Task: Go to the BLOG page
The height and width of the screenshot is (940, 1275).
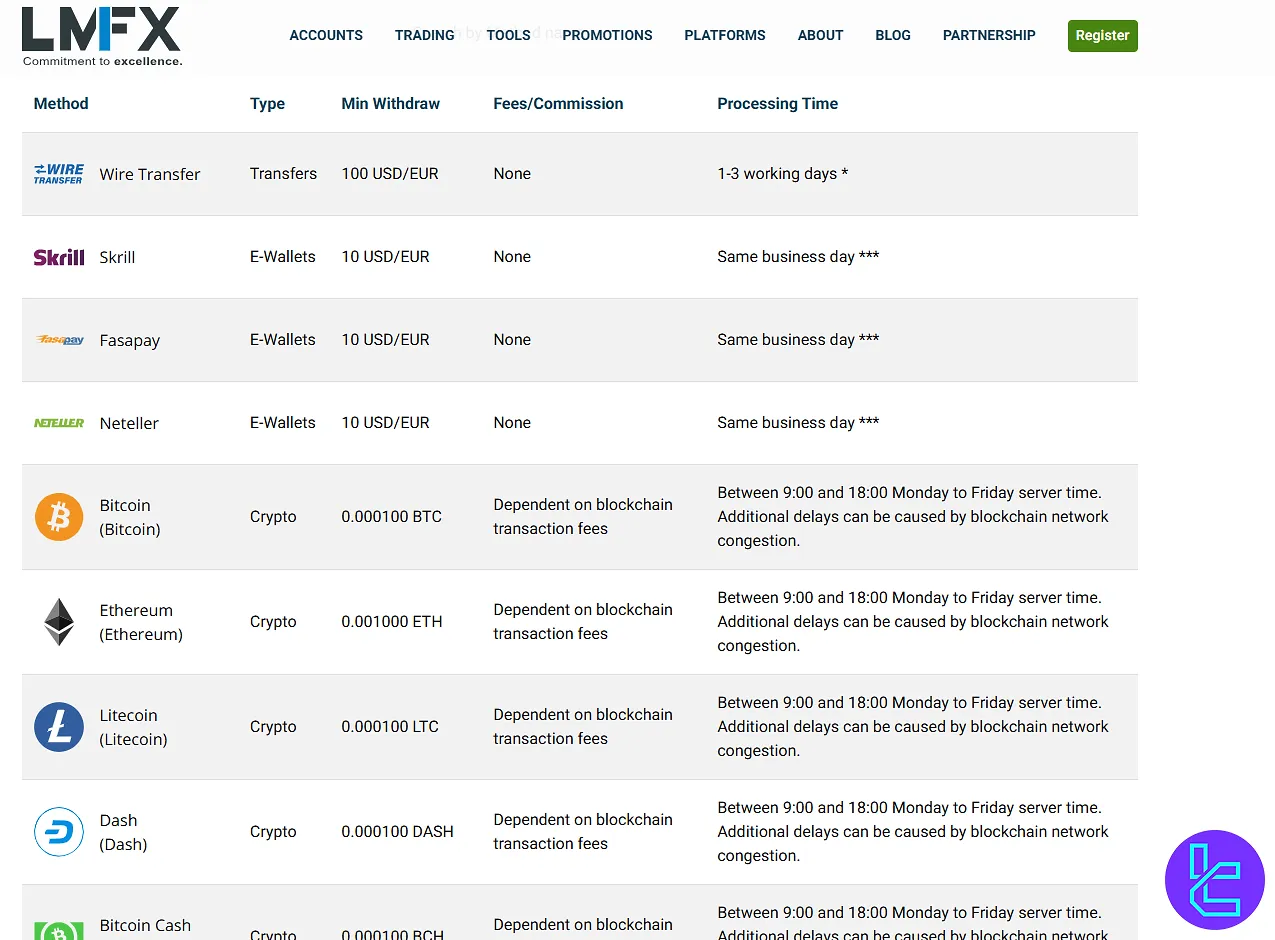Action: 893,35
